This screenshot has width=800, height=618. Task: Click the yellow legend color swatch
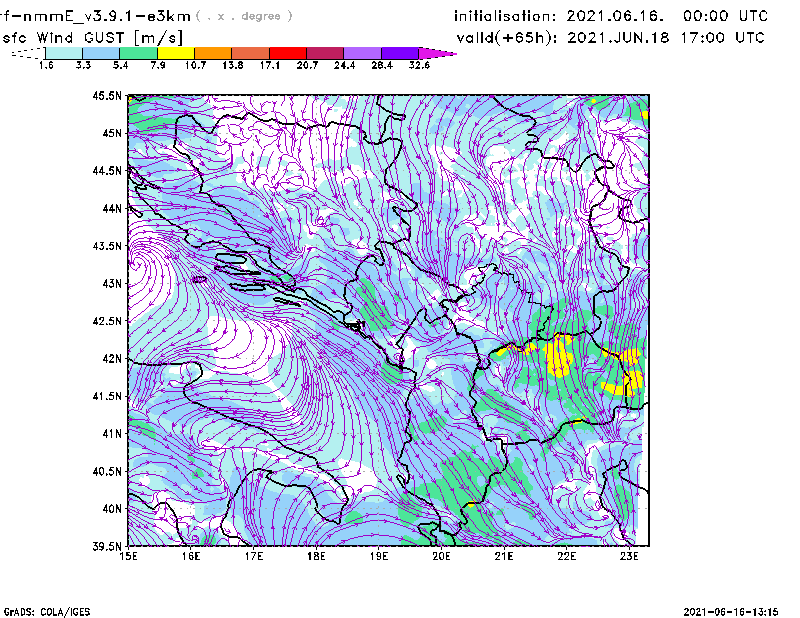click(176, 53)
